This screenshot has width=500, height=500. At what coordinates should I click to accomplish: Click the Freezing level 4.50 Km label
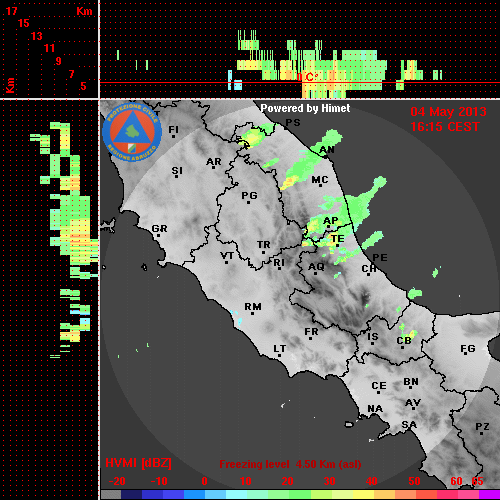click(290, 464)
